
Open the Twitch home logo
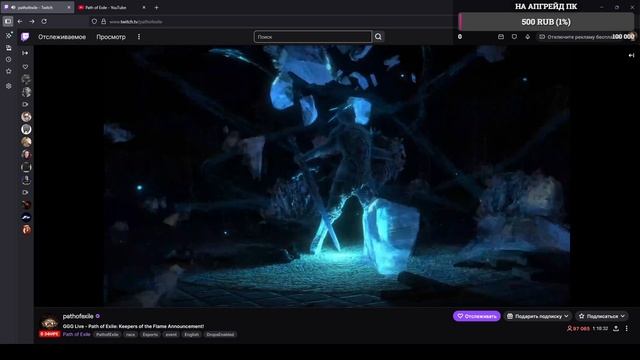pos(25,37)
